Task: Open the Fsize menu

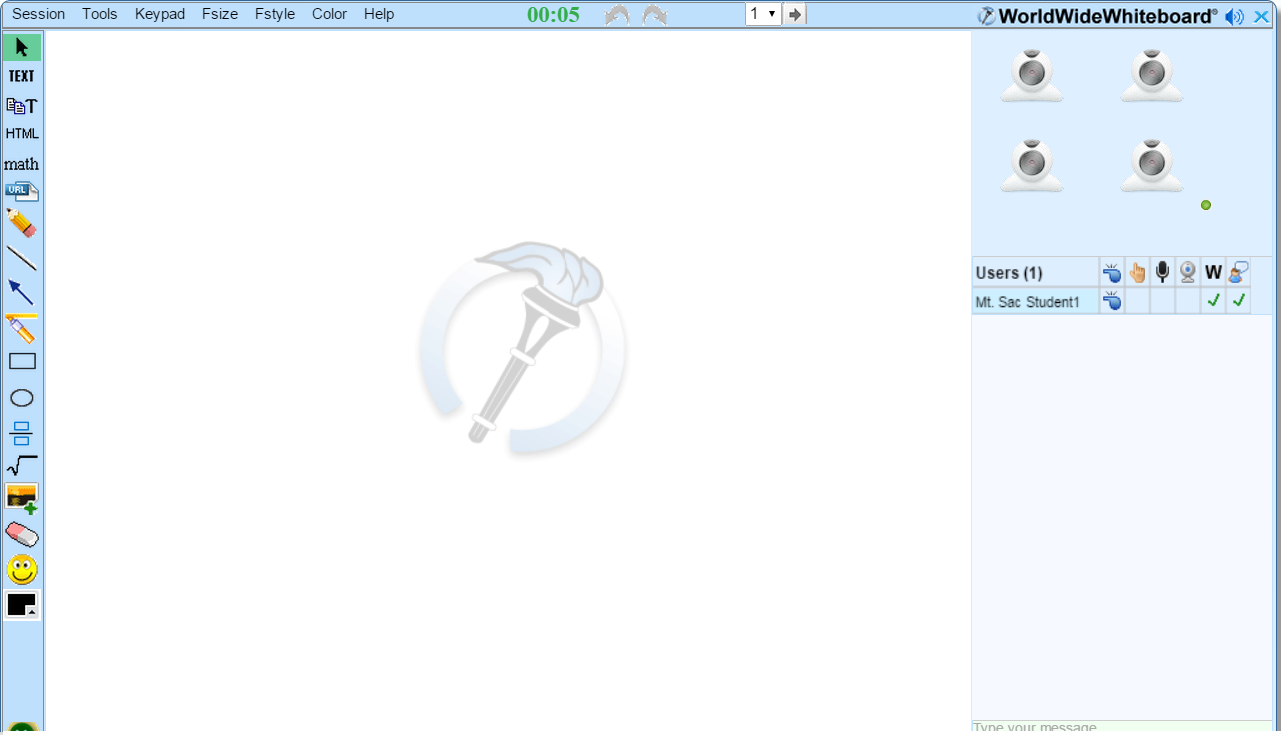Action: coord(220,14)
